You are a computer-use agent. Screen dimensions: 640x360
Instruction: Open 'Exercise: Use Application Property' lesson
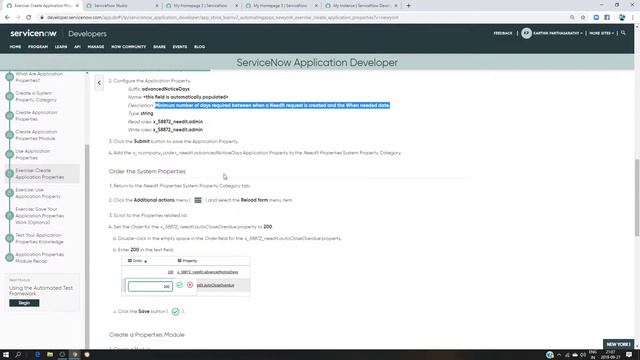pyautogui.click(x=38, y=193)
